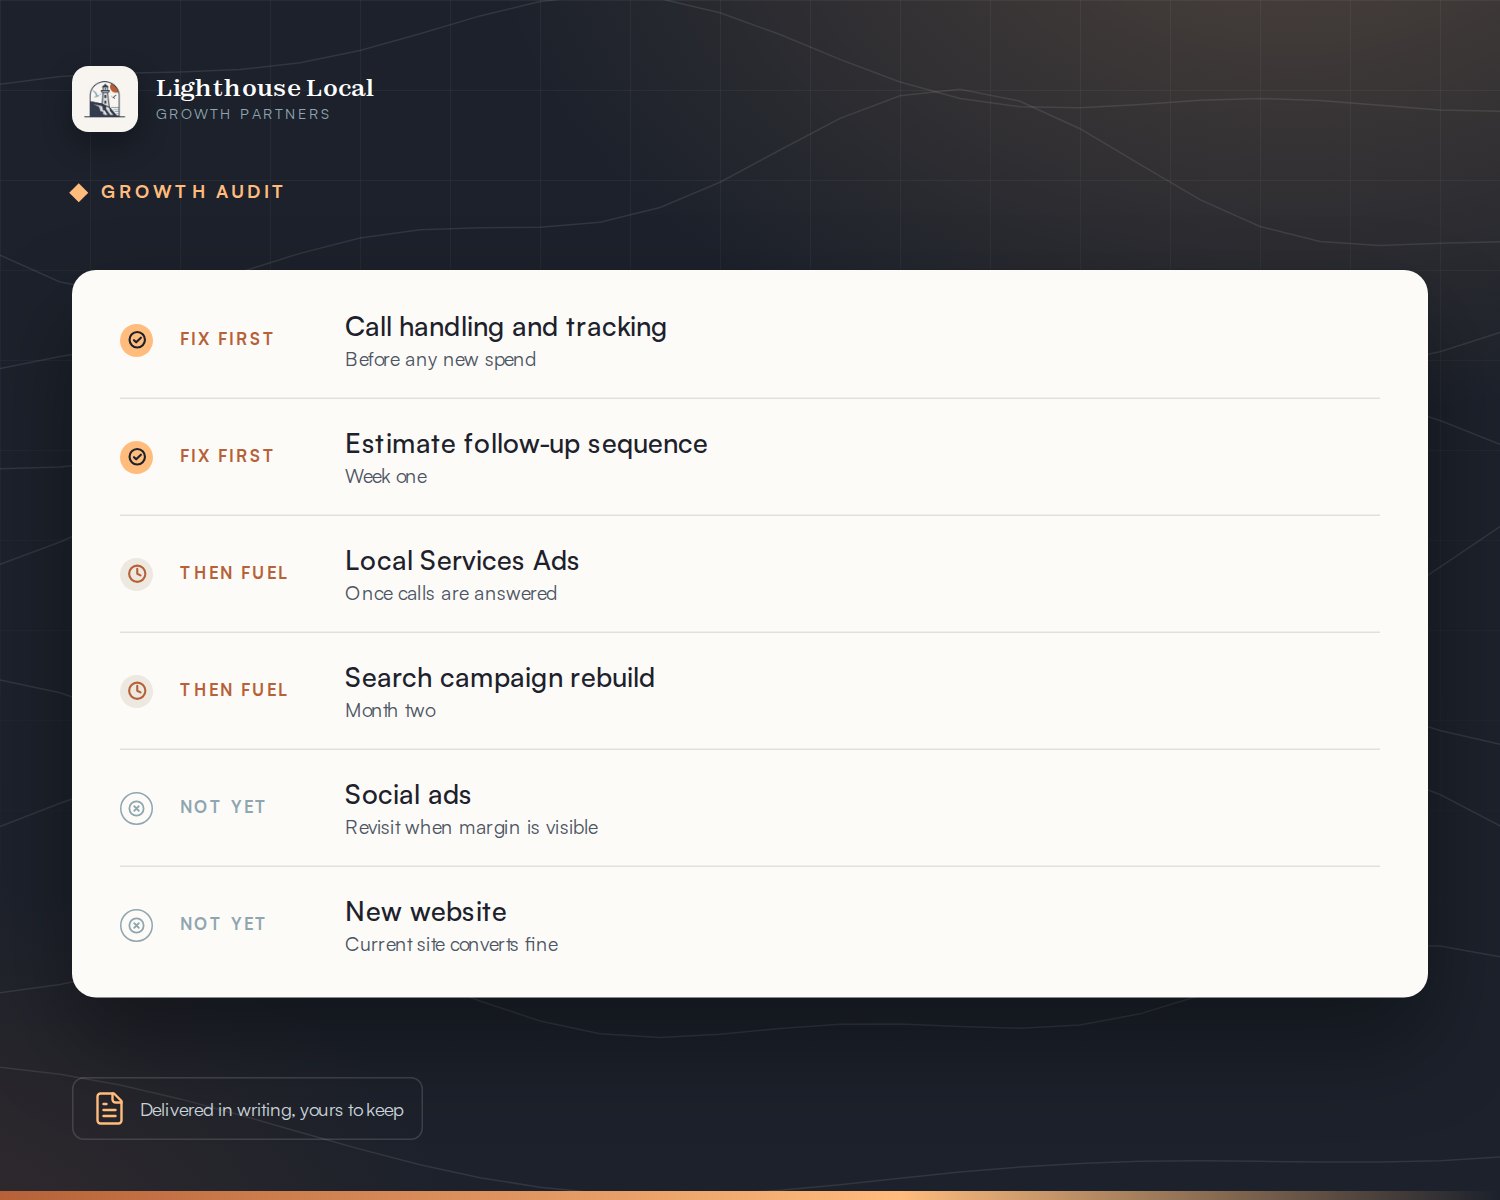Screen dimensions: 1500x1200
Task: Click the orange diamond beside Growth Audit
Action: pyautogui.click(x=79, y=192)
